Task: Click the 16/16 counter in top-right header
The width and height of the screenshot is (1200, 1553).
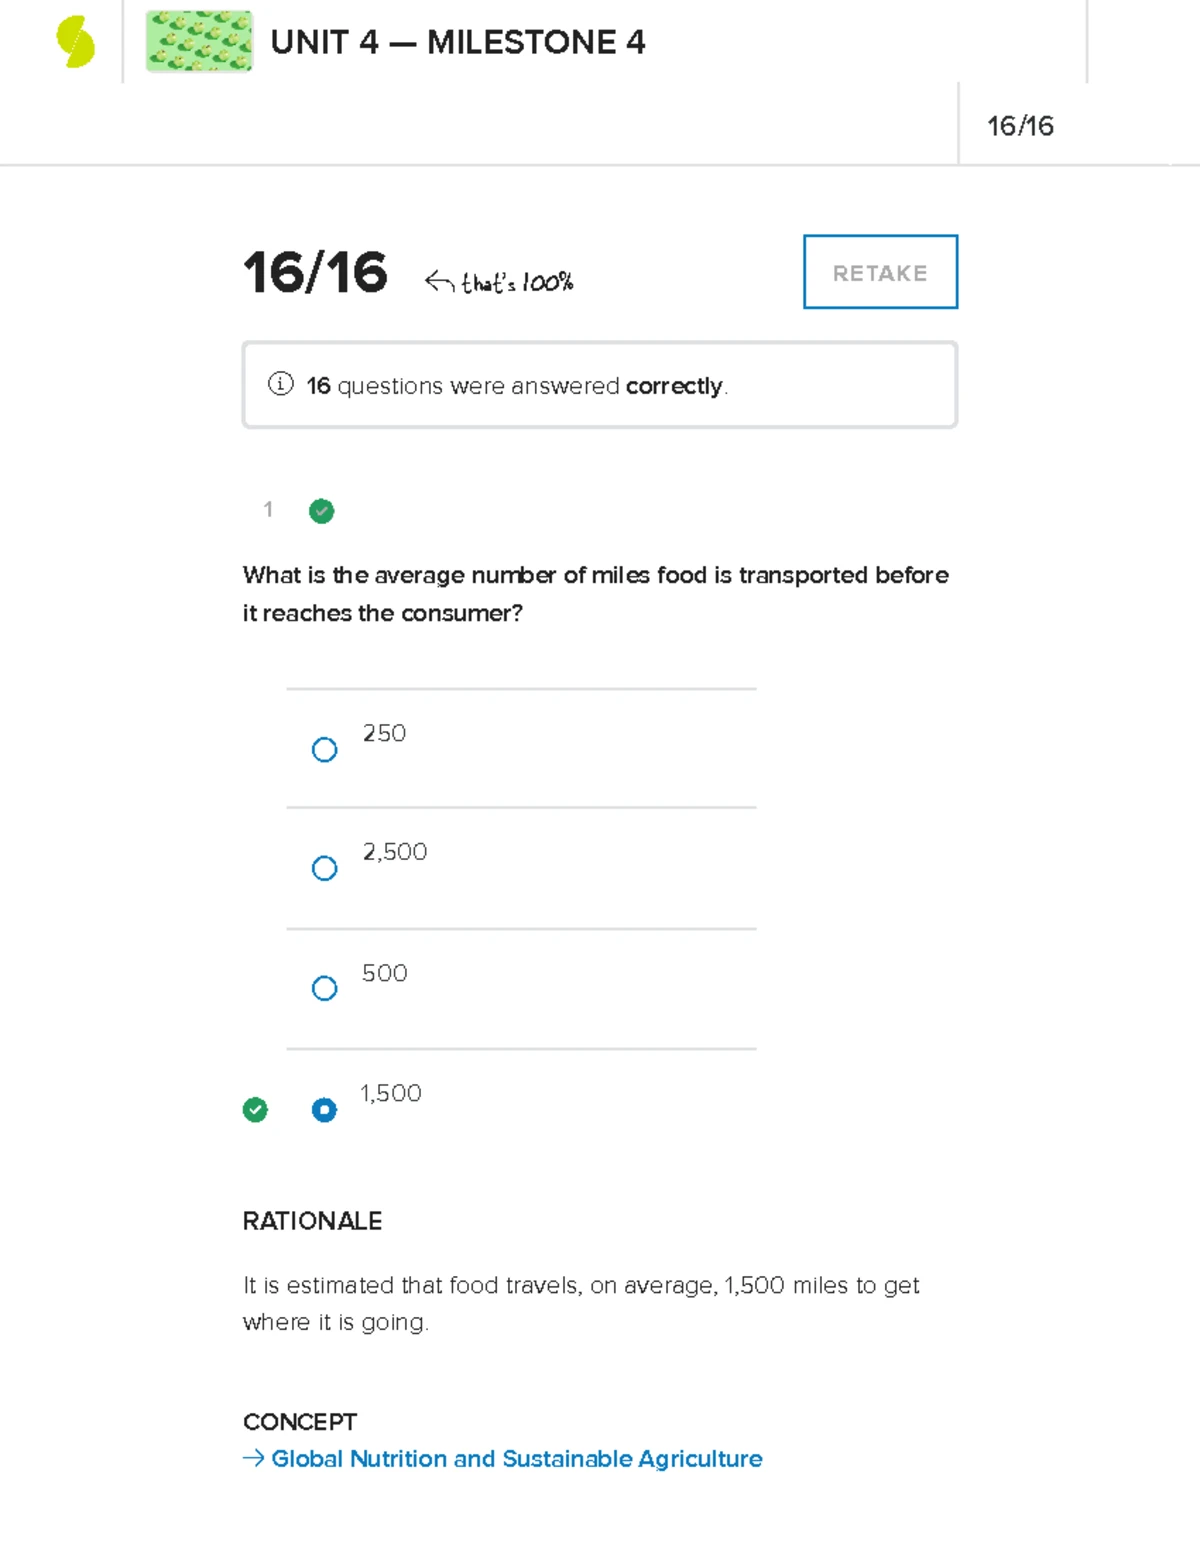Action: tap(1020, 126)
